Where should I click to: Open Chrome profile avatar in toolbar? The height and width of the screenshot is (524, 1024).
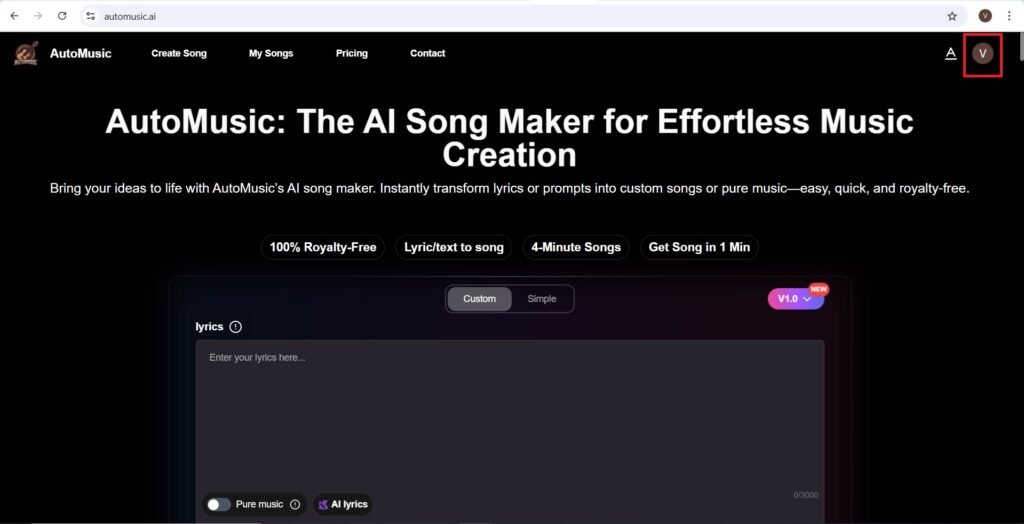985,16
